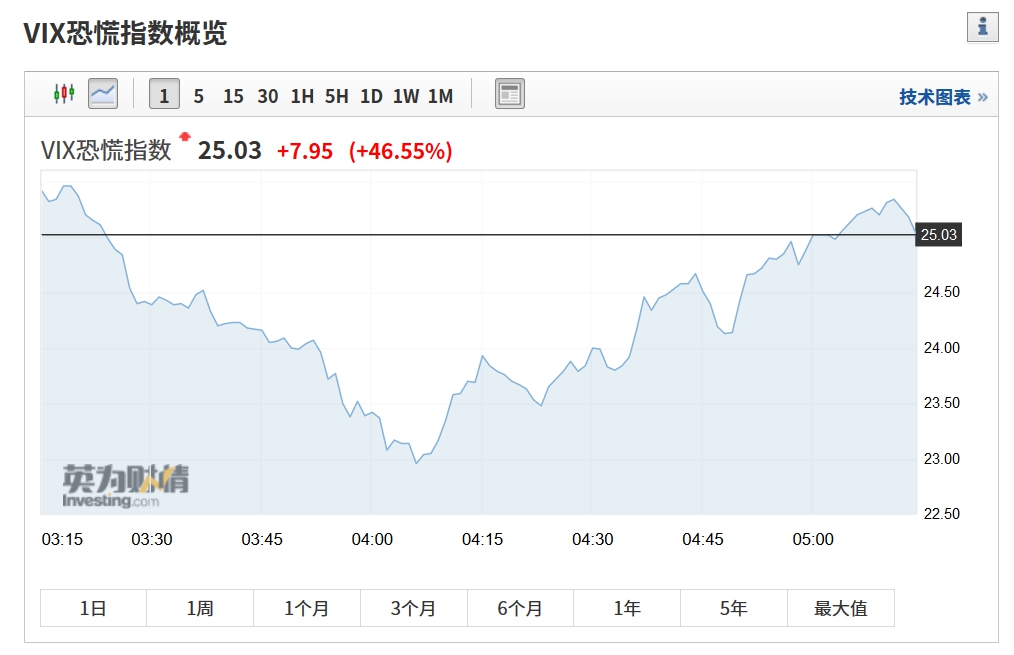1014x655 pixels.
Task: Switch to the 5H interval
Action: [x=337, y=95]
